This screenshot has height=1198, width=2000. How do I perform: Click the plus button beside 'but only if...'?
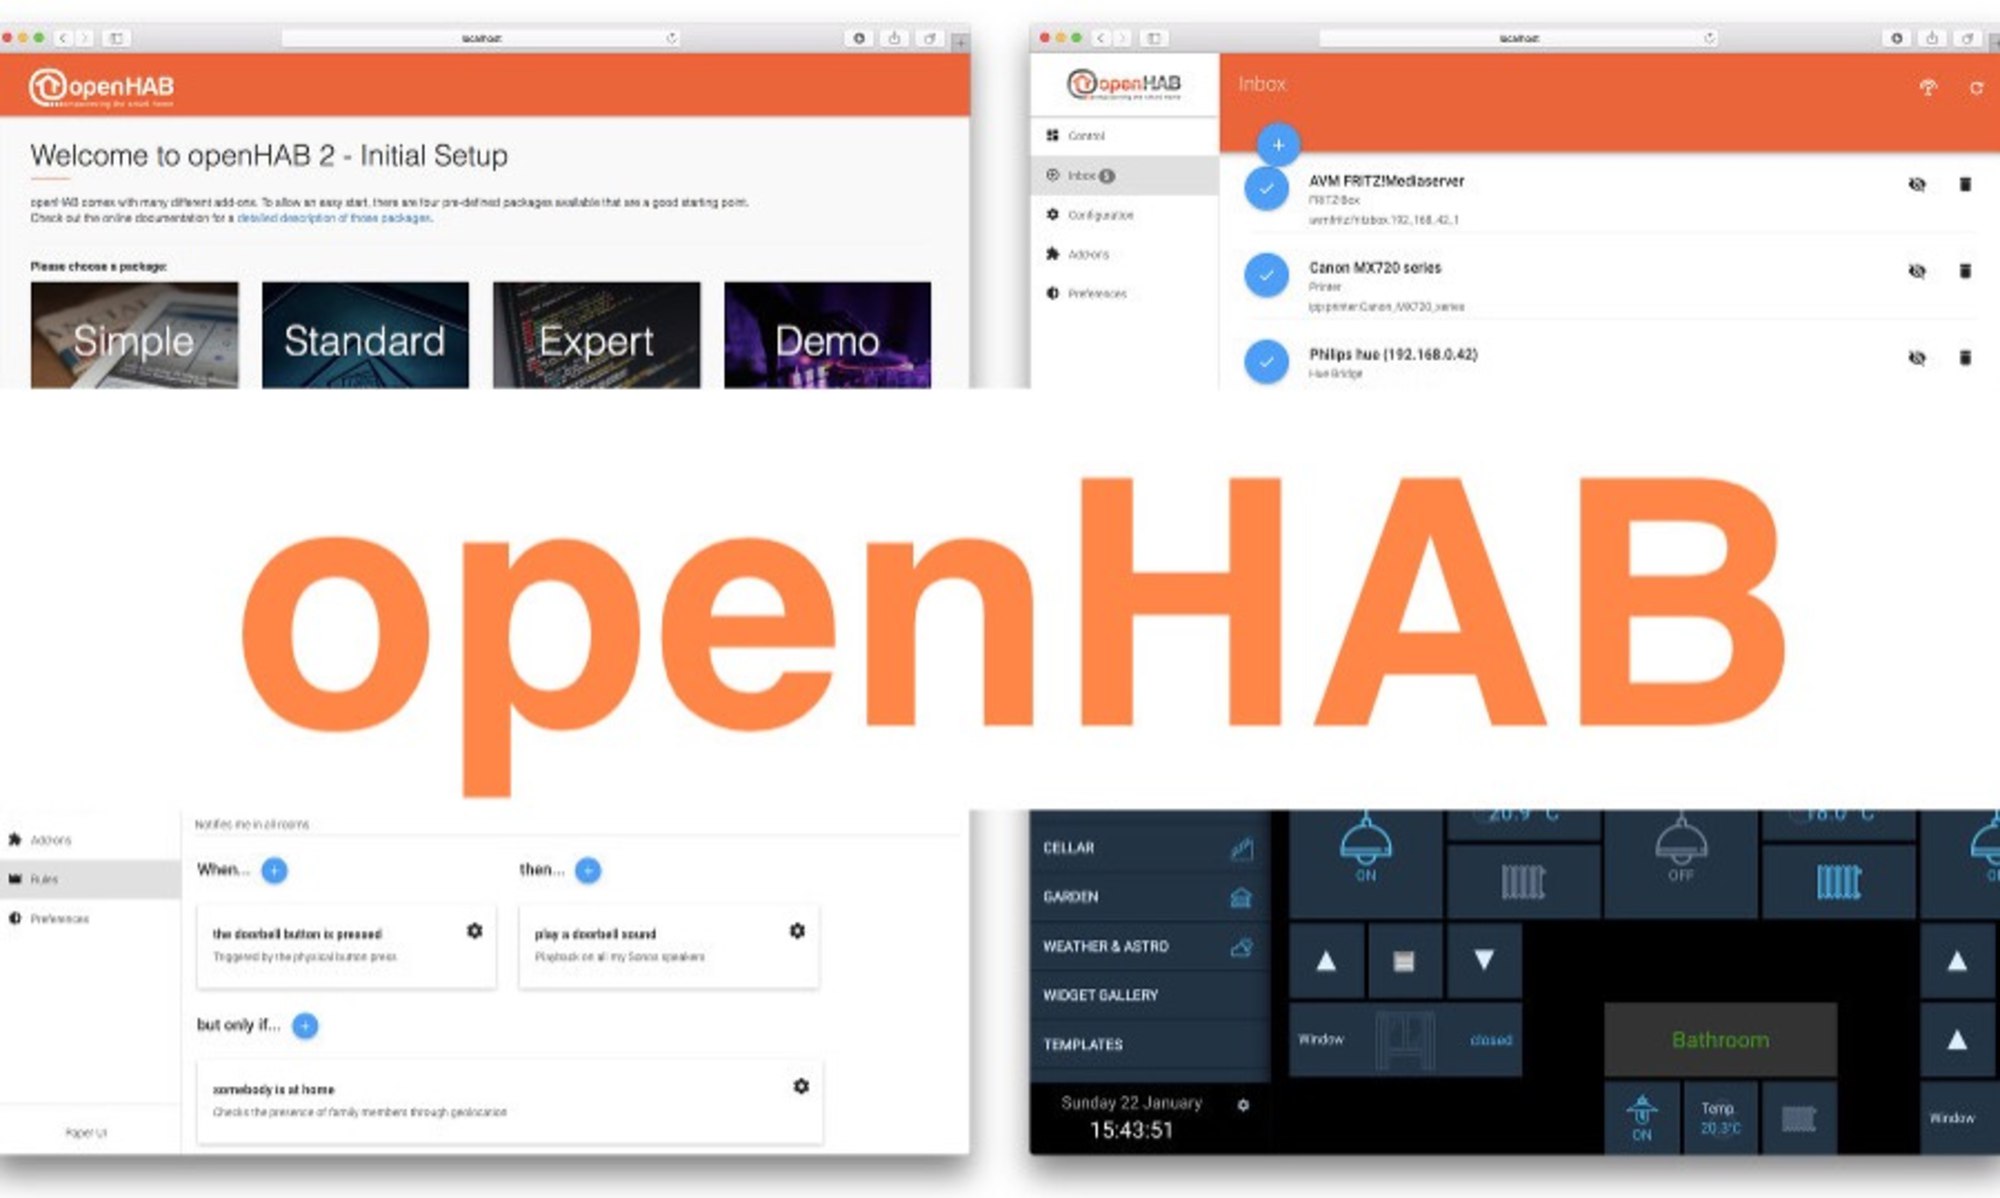(x=305, y=1025)
